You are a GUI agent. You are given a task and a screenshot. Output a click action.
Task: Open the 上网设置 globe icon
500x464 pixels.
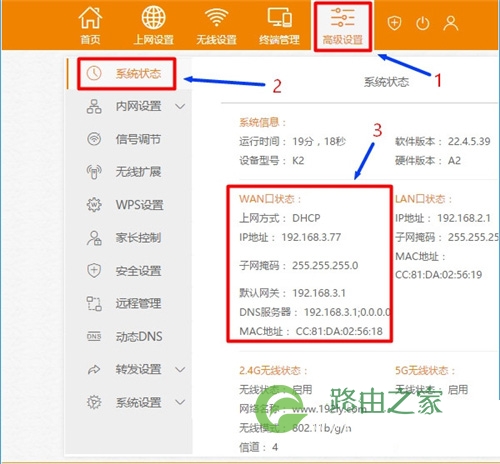[x=153, y=17]
